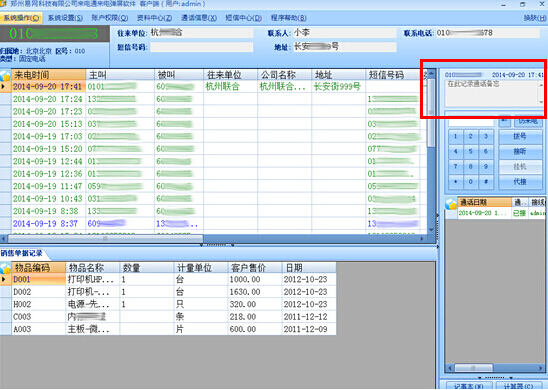Tap the # key on dial pad
This screenshot has width=548, height=390.
486,182
